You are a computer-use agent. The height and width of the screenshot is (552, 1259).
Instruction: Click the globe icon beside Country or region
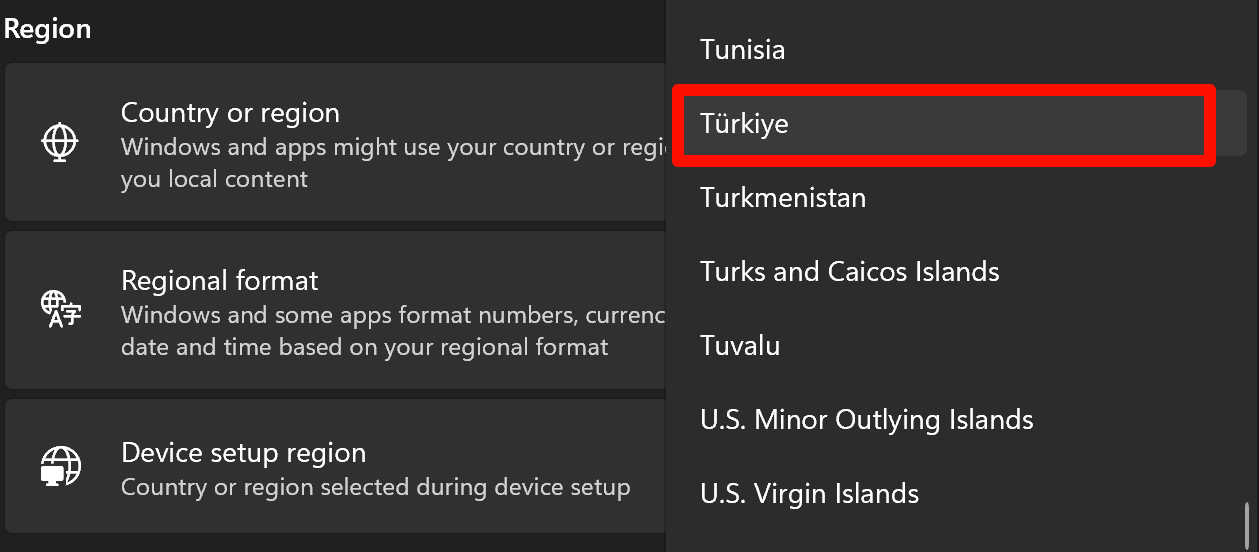(60, 143)
